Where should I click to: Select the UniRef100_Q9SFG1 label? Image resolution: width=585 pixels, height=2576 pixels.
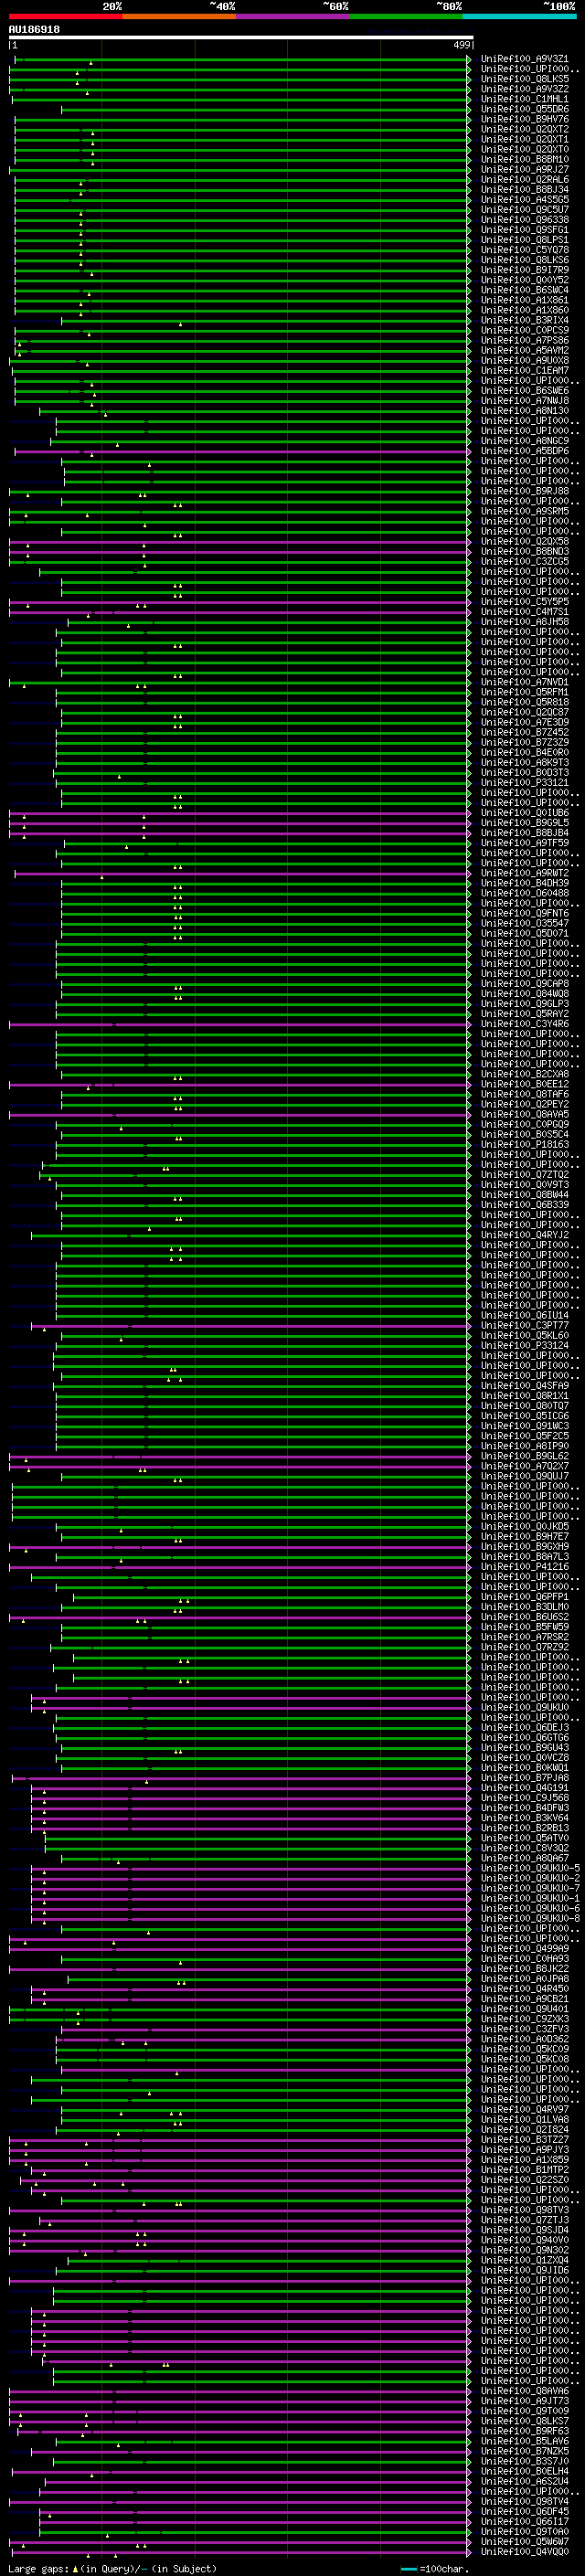[x=525, y=230]
